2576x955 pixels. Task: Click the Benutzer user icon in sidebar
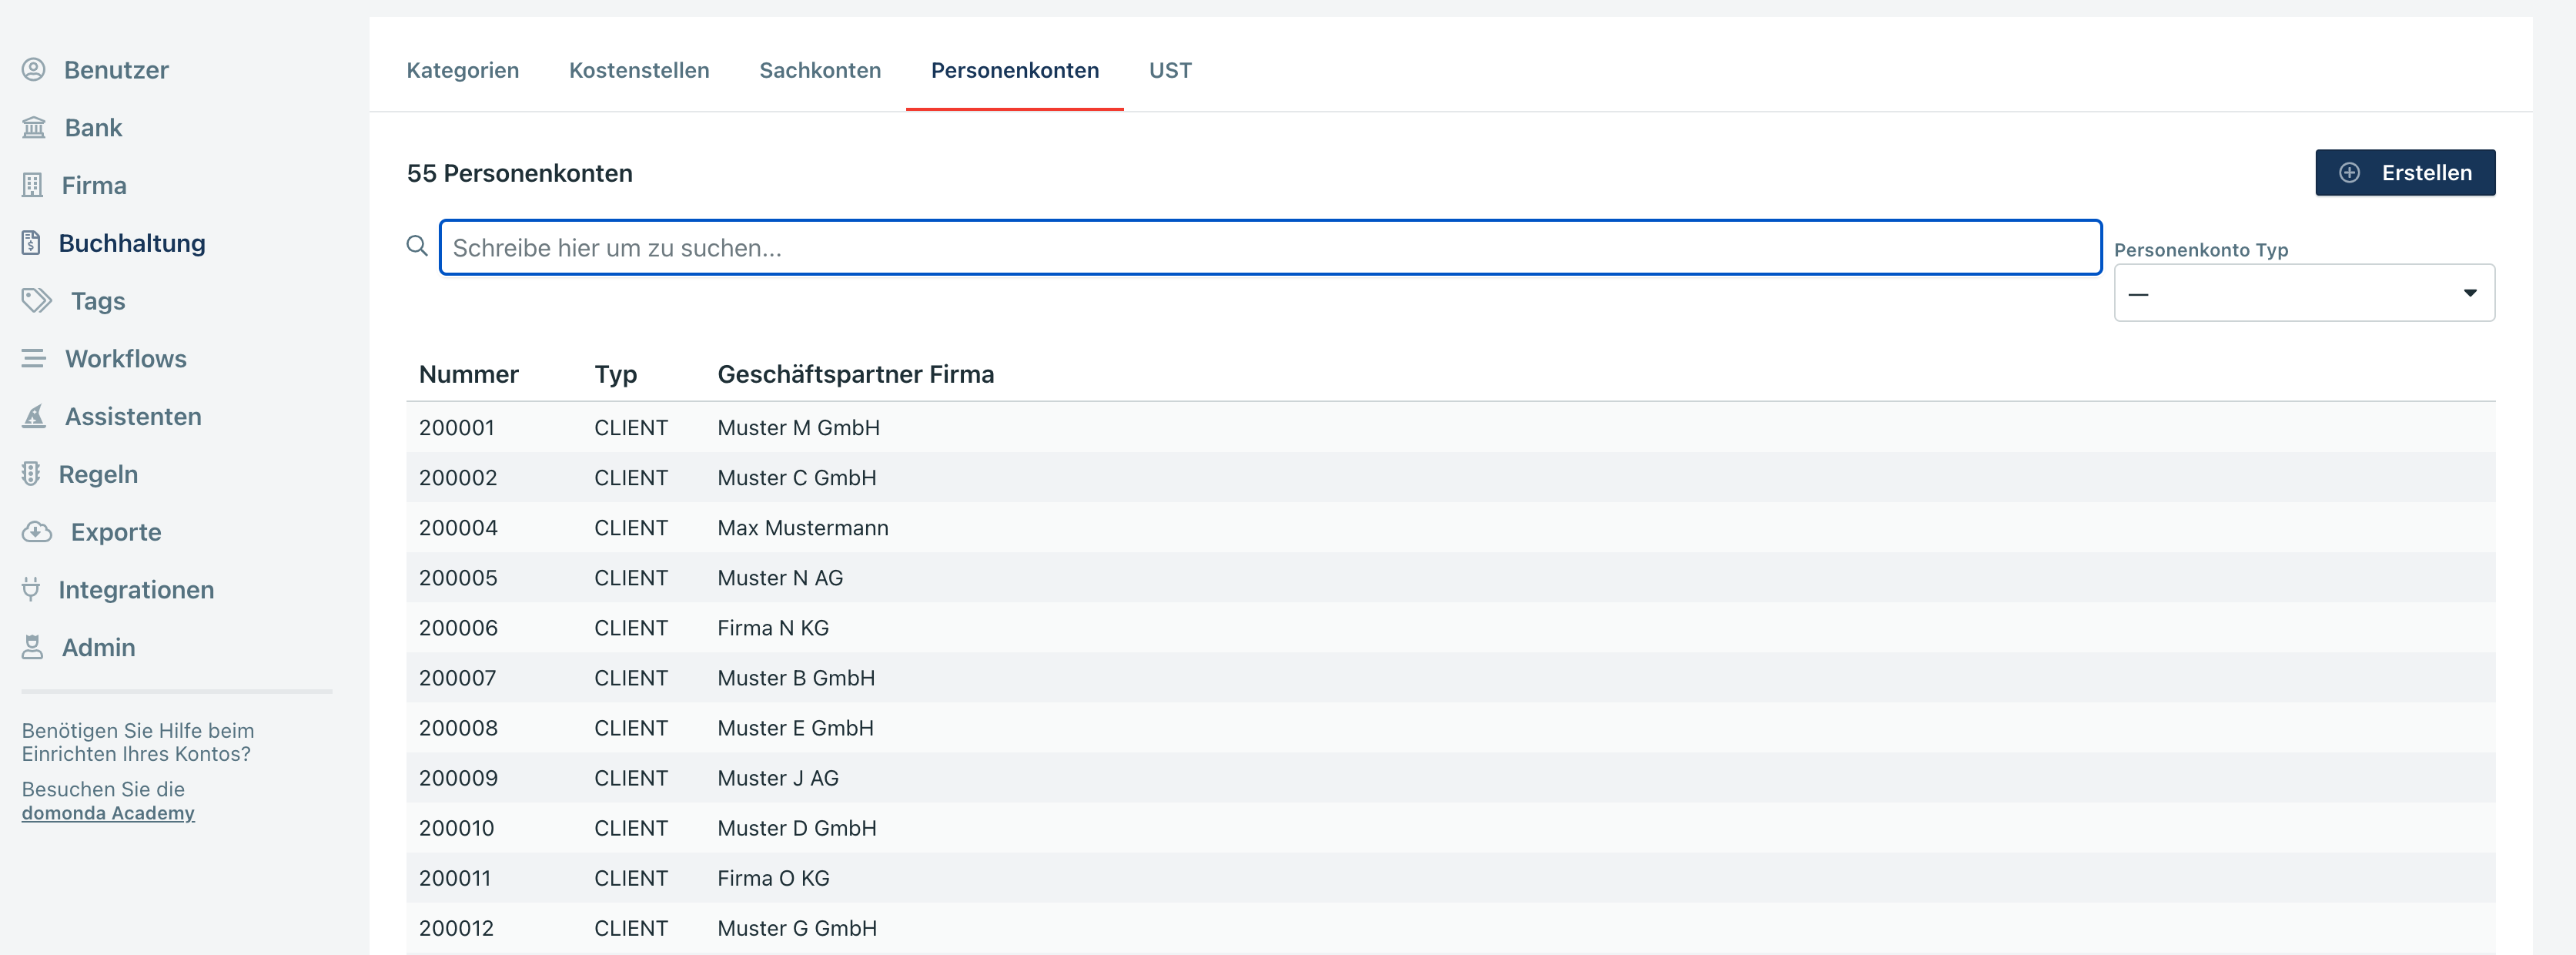point(34,70)
